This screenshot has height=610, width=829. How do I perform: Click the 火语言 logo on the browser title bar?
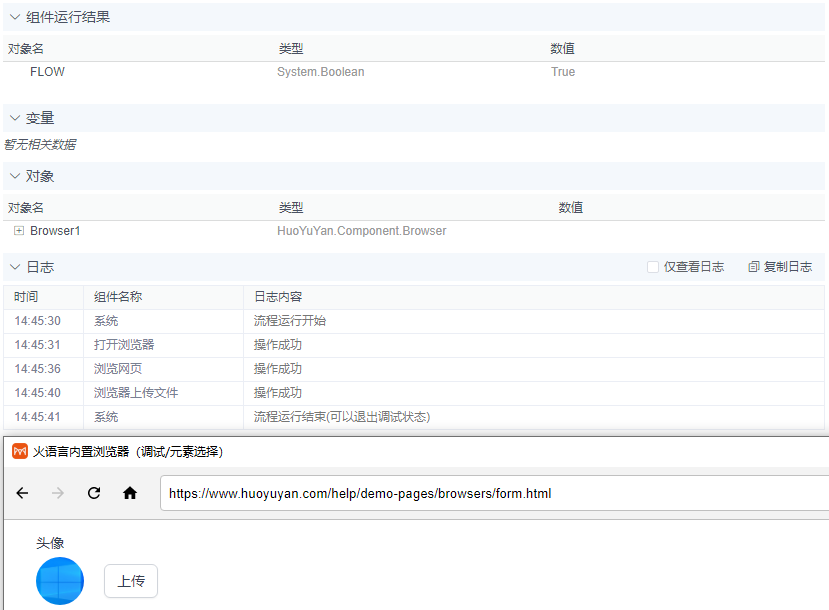19,452
